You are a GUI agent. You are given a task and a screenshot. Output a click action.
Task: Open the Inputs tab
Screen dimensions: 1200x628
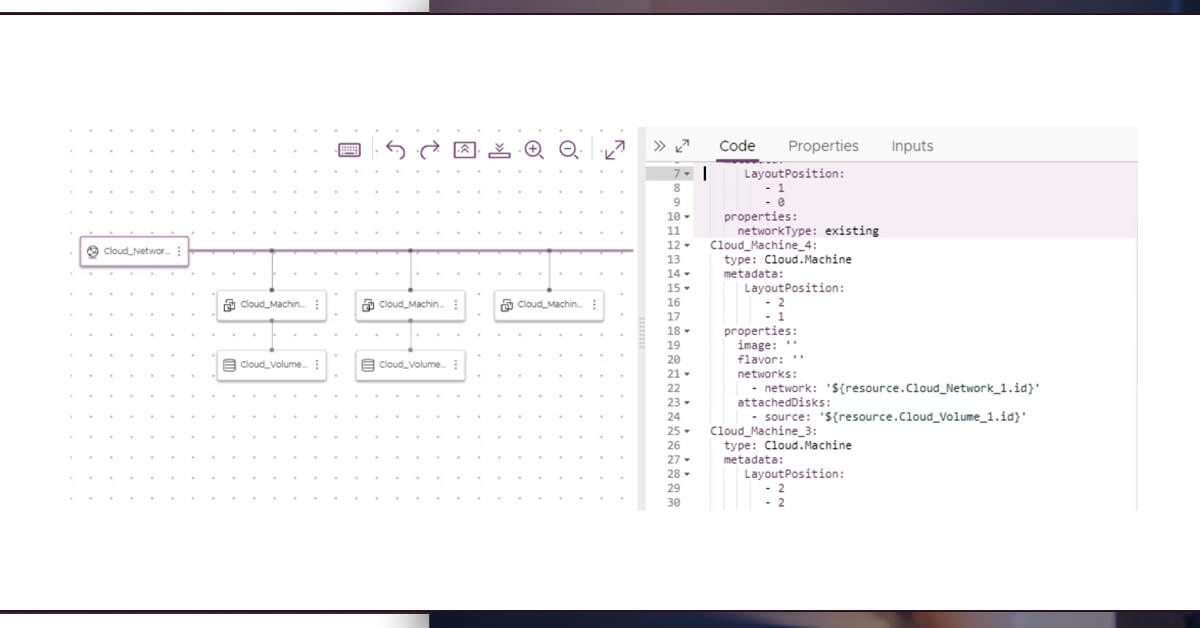(912, 146)
